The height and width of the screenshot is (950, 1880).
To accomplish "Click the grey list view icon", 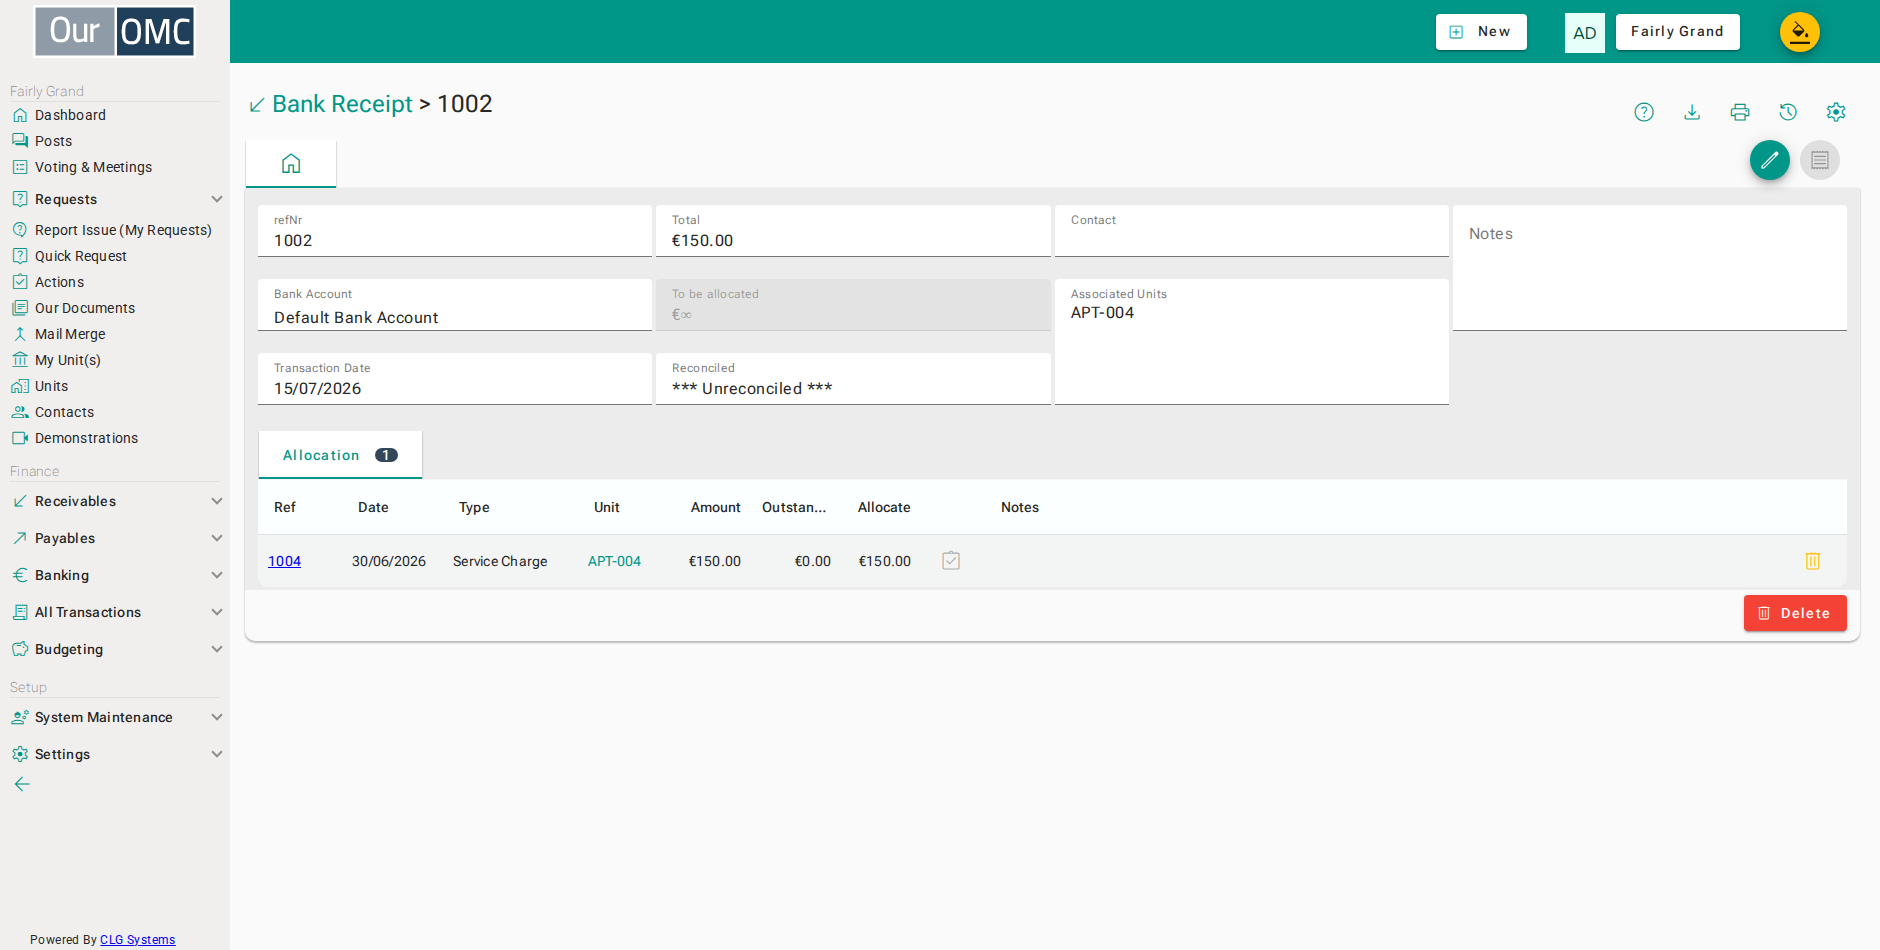I will 1820,160.
